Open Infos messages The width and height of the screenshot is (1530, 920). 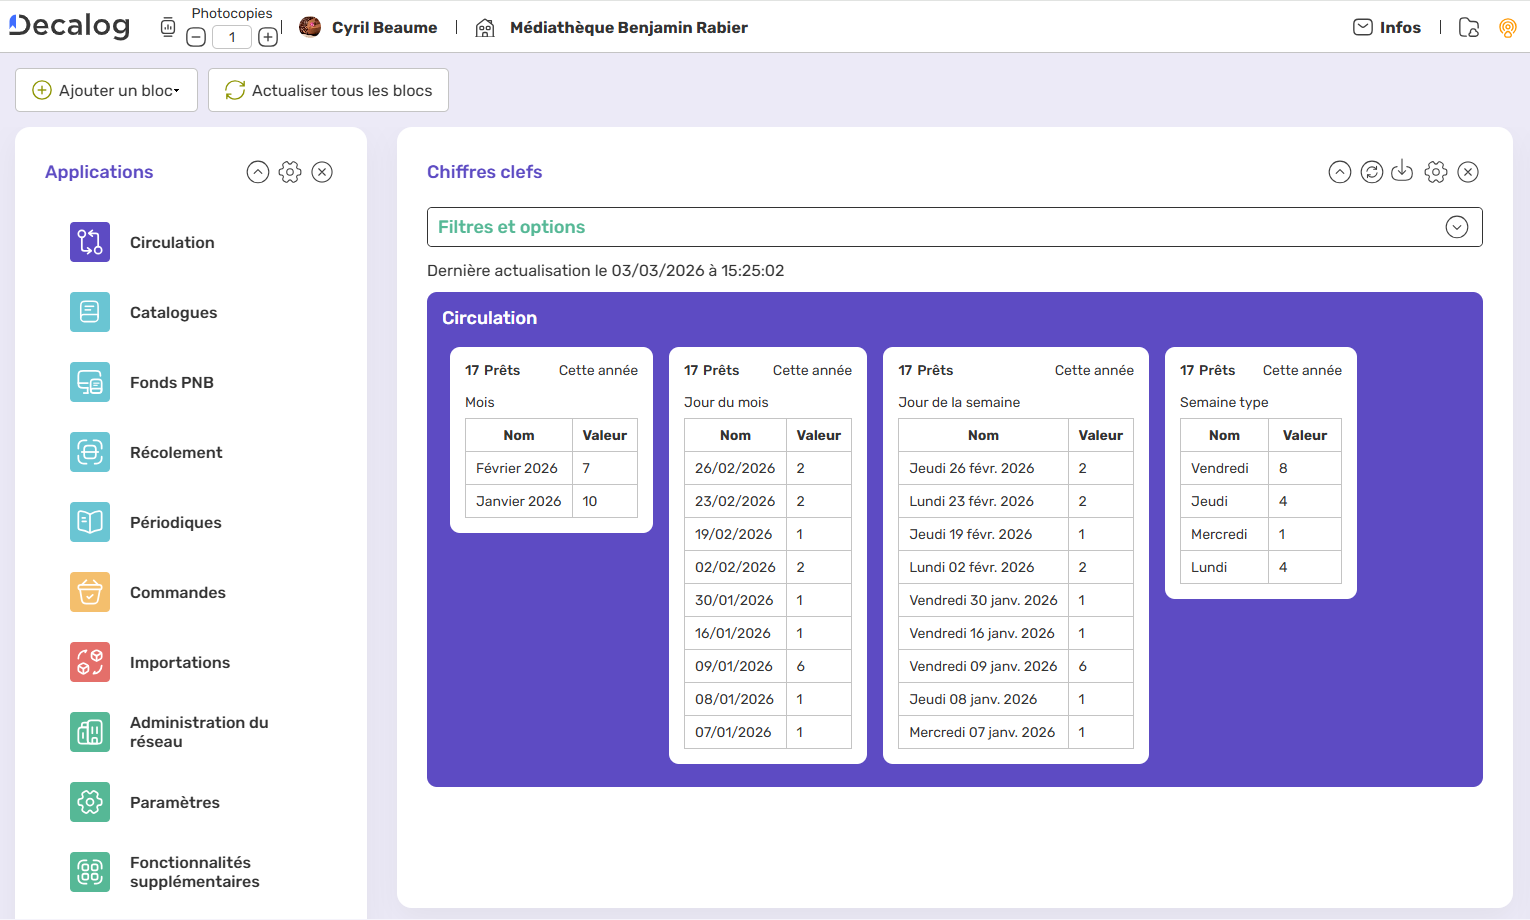click(1388, 27)
